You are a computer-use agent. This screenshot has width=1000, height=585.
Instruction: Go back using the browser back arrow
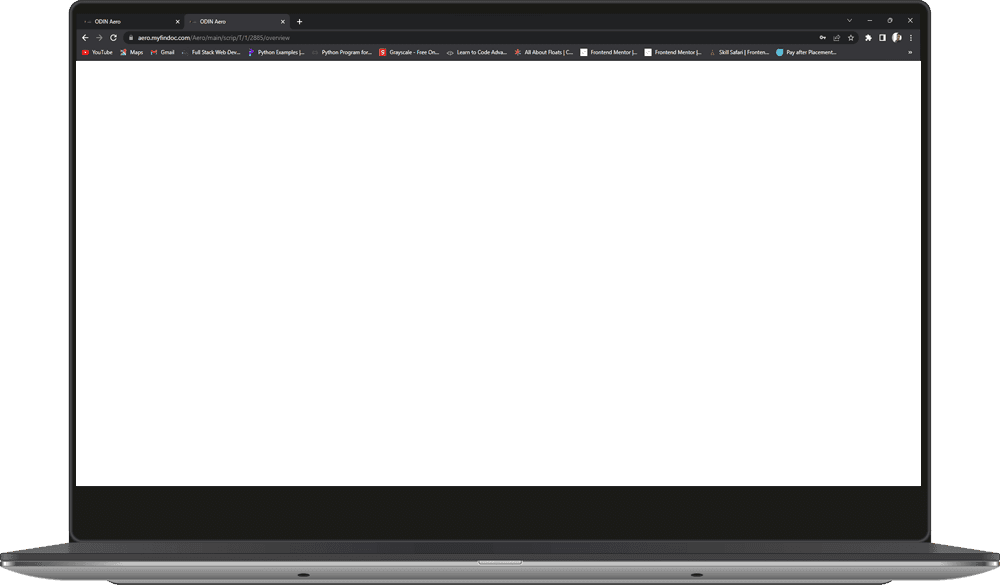(x=85, y=38)
